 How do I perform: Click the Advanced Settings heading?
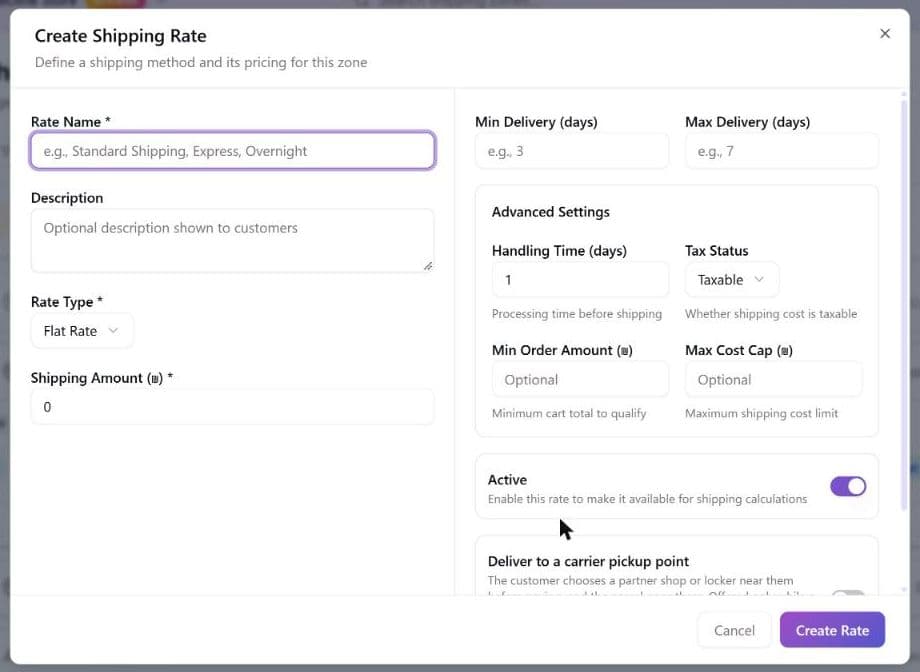(550, 212)
